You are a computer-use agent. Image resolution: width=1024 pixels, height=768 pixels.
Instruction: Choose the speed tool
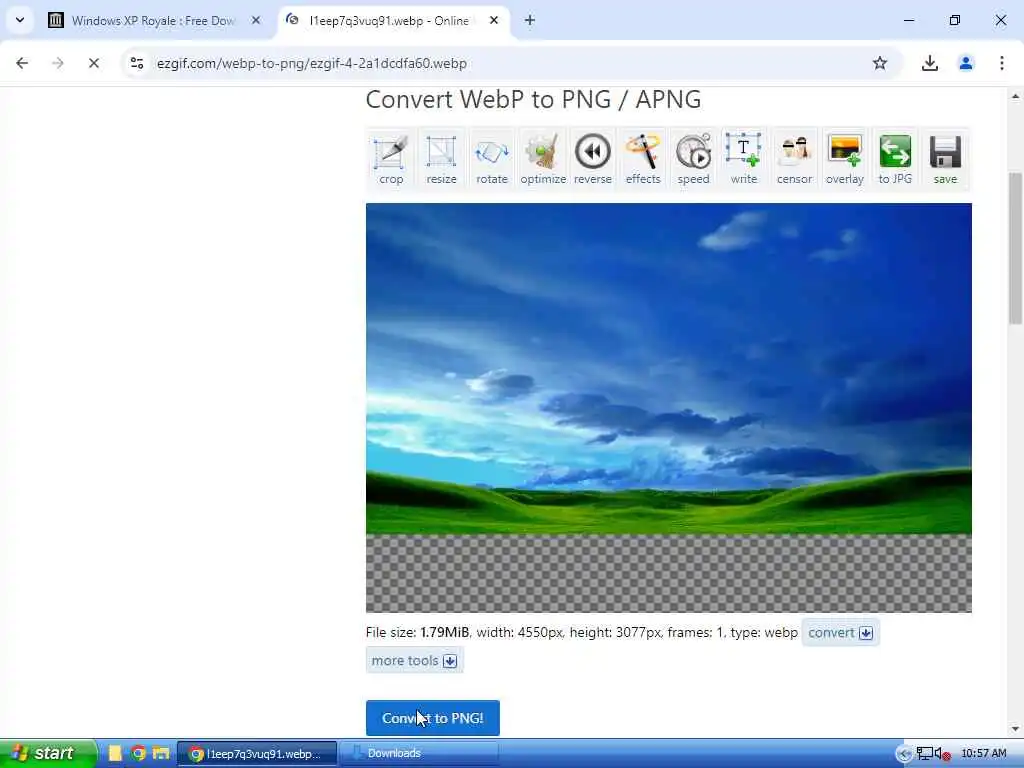pos(694,159)
